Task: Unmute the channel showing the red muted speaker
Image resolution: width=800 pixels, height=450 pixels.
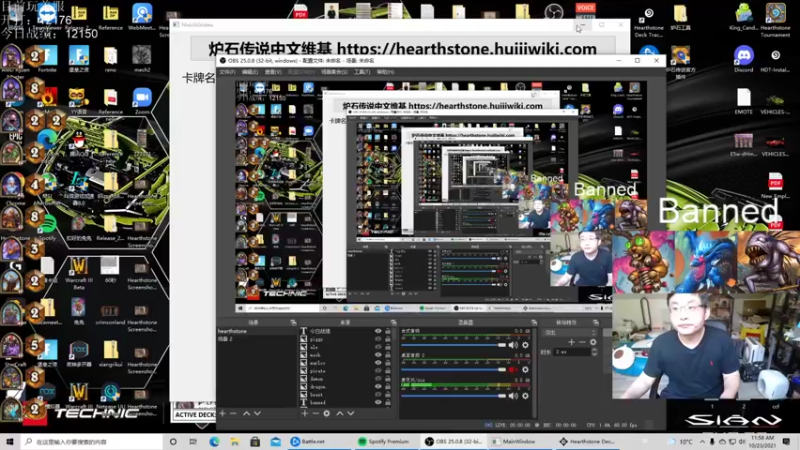Action: click(x=513, y=369)
